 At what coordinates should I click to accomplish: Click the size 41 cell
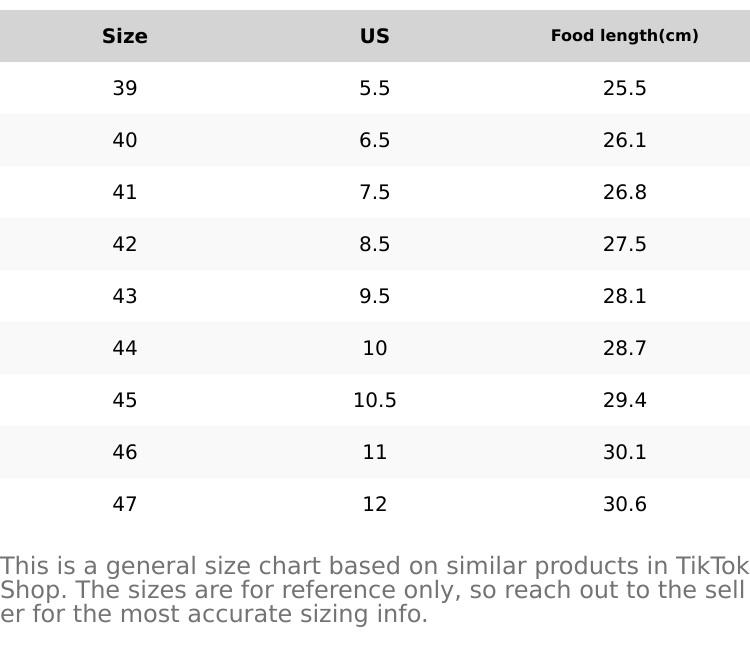tap(125, 192)
